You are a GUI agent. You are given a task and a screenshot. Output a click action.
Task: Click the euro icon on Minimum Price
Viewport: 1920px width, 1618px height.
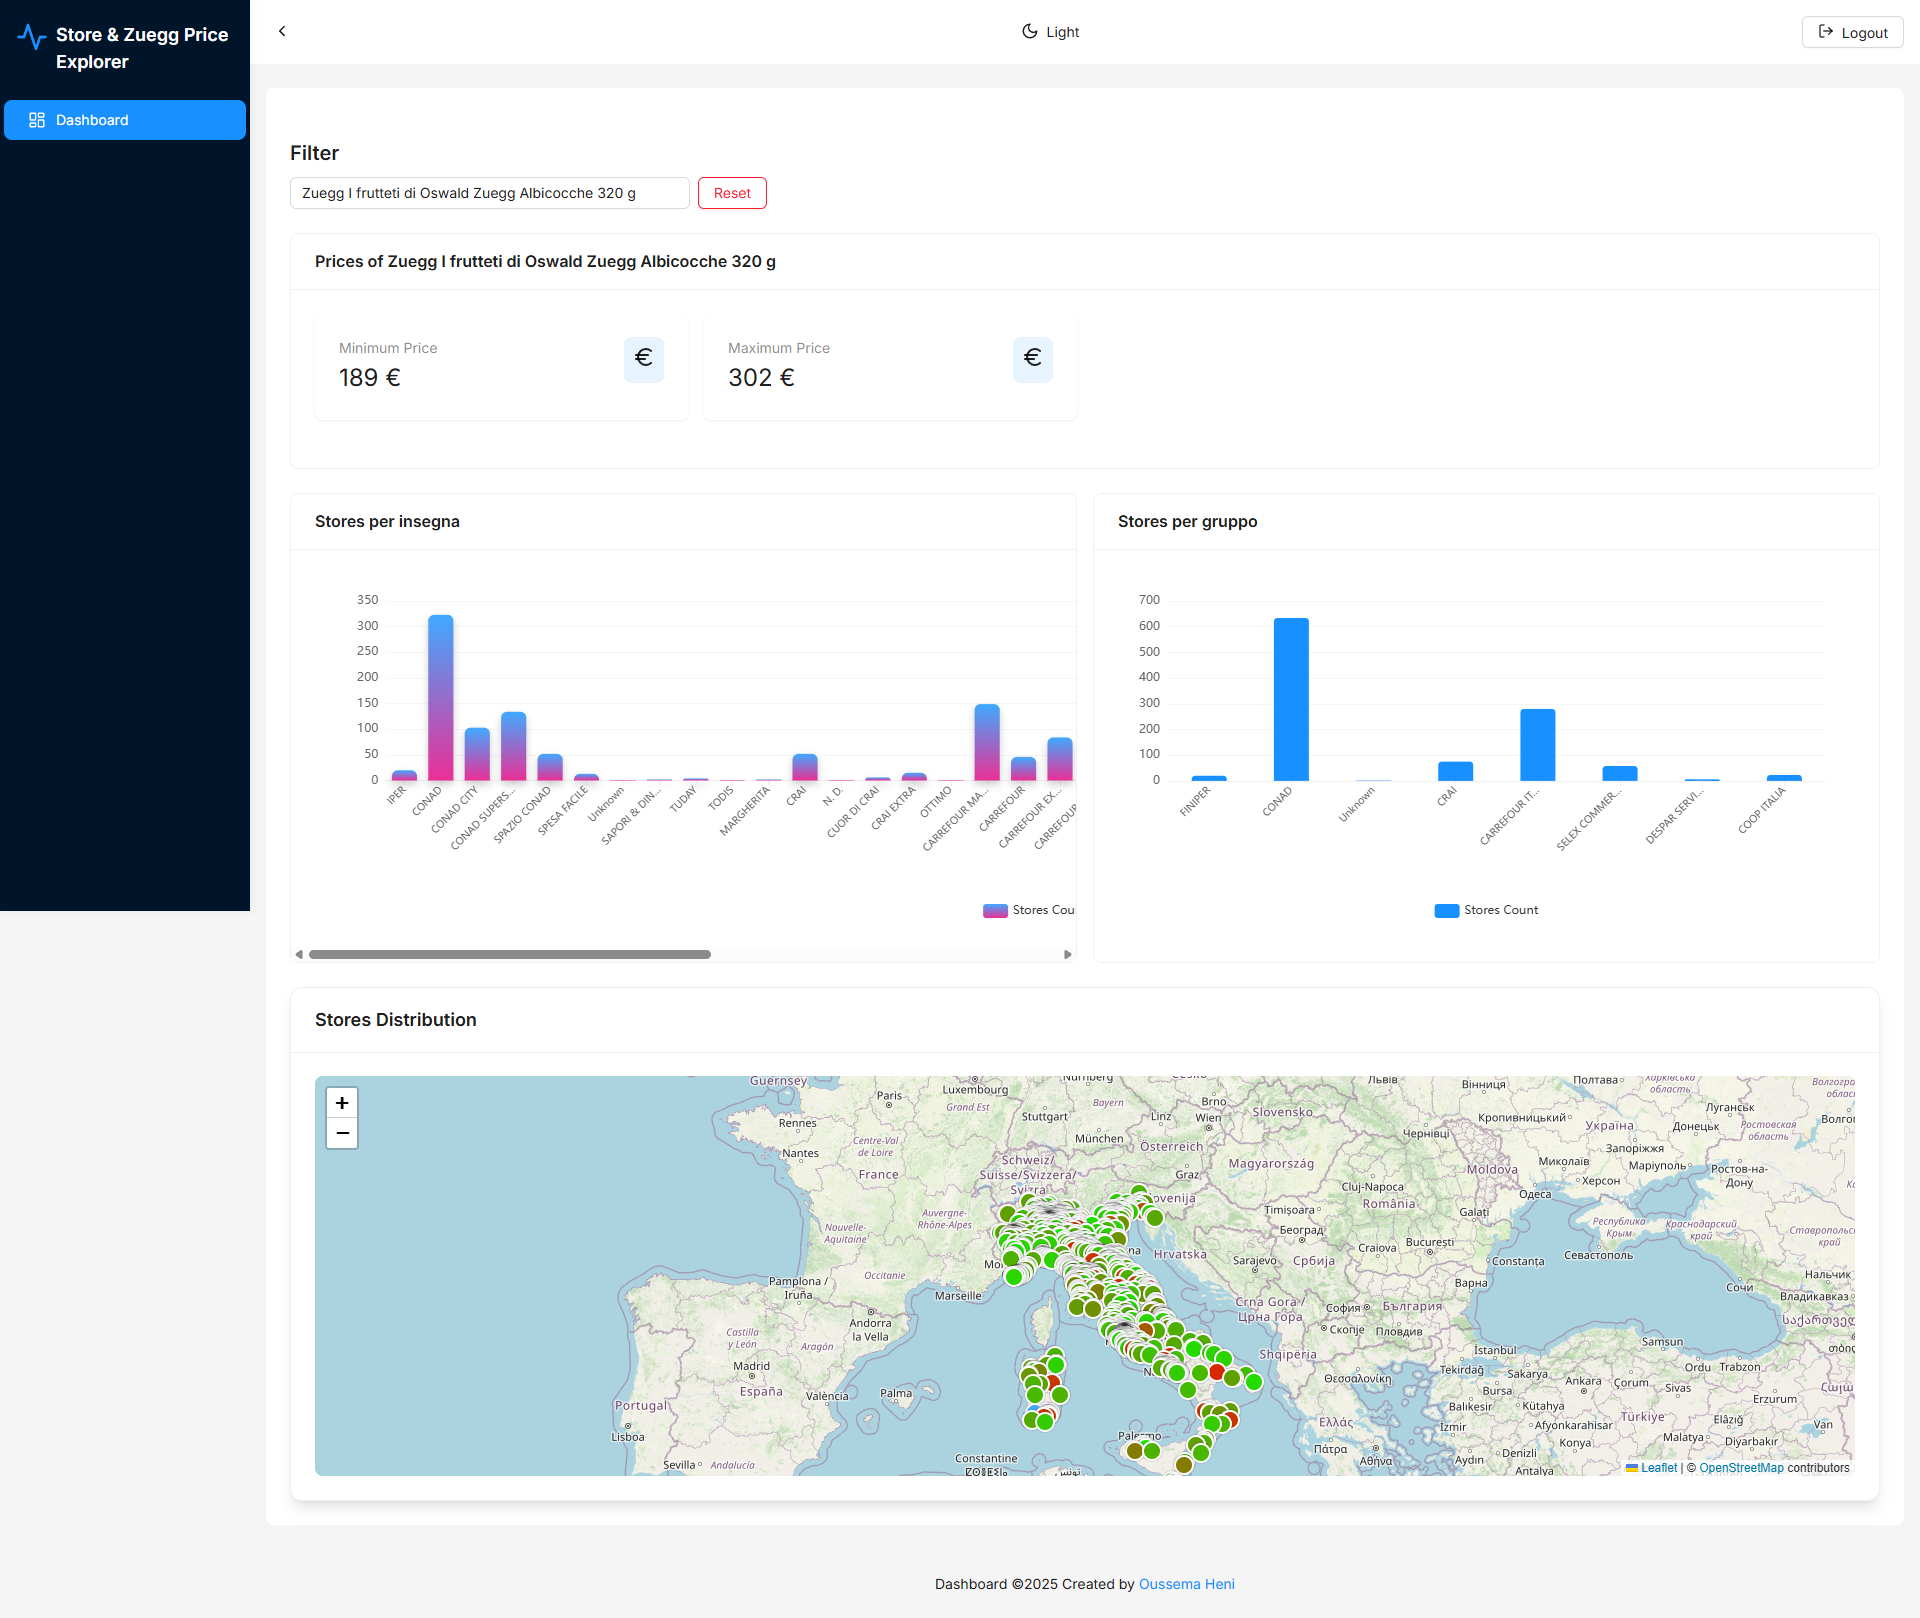(x=643, y=358)
